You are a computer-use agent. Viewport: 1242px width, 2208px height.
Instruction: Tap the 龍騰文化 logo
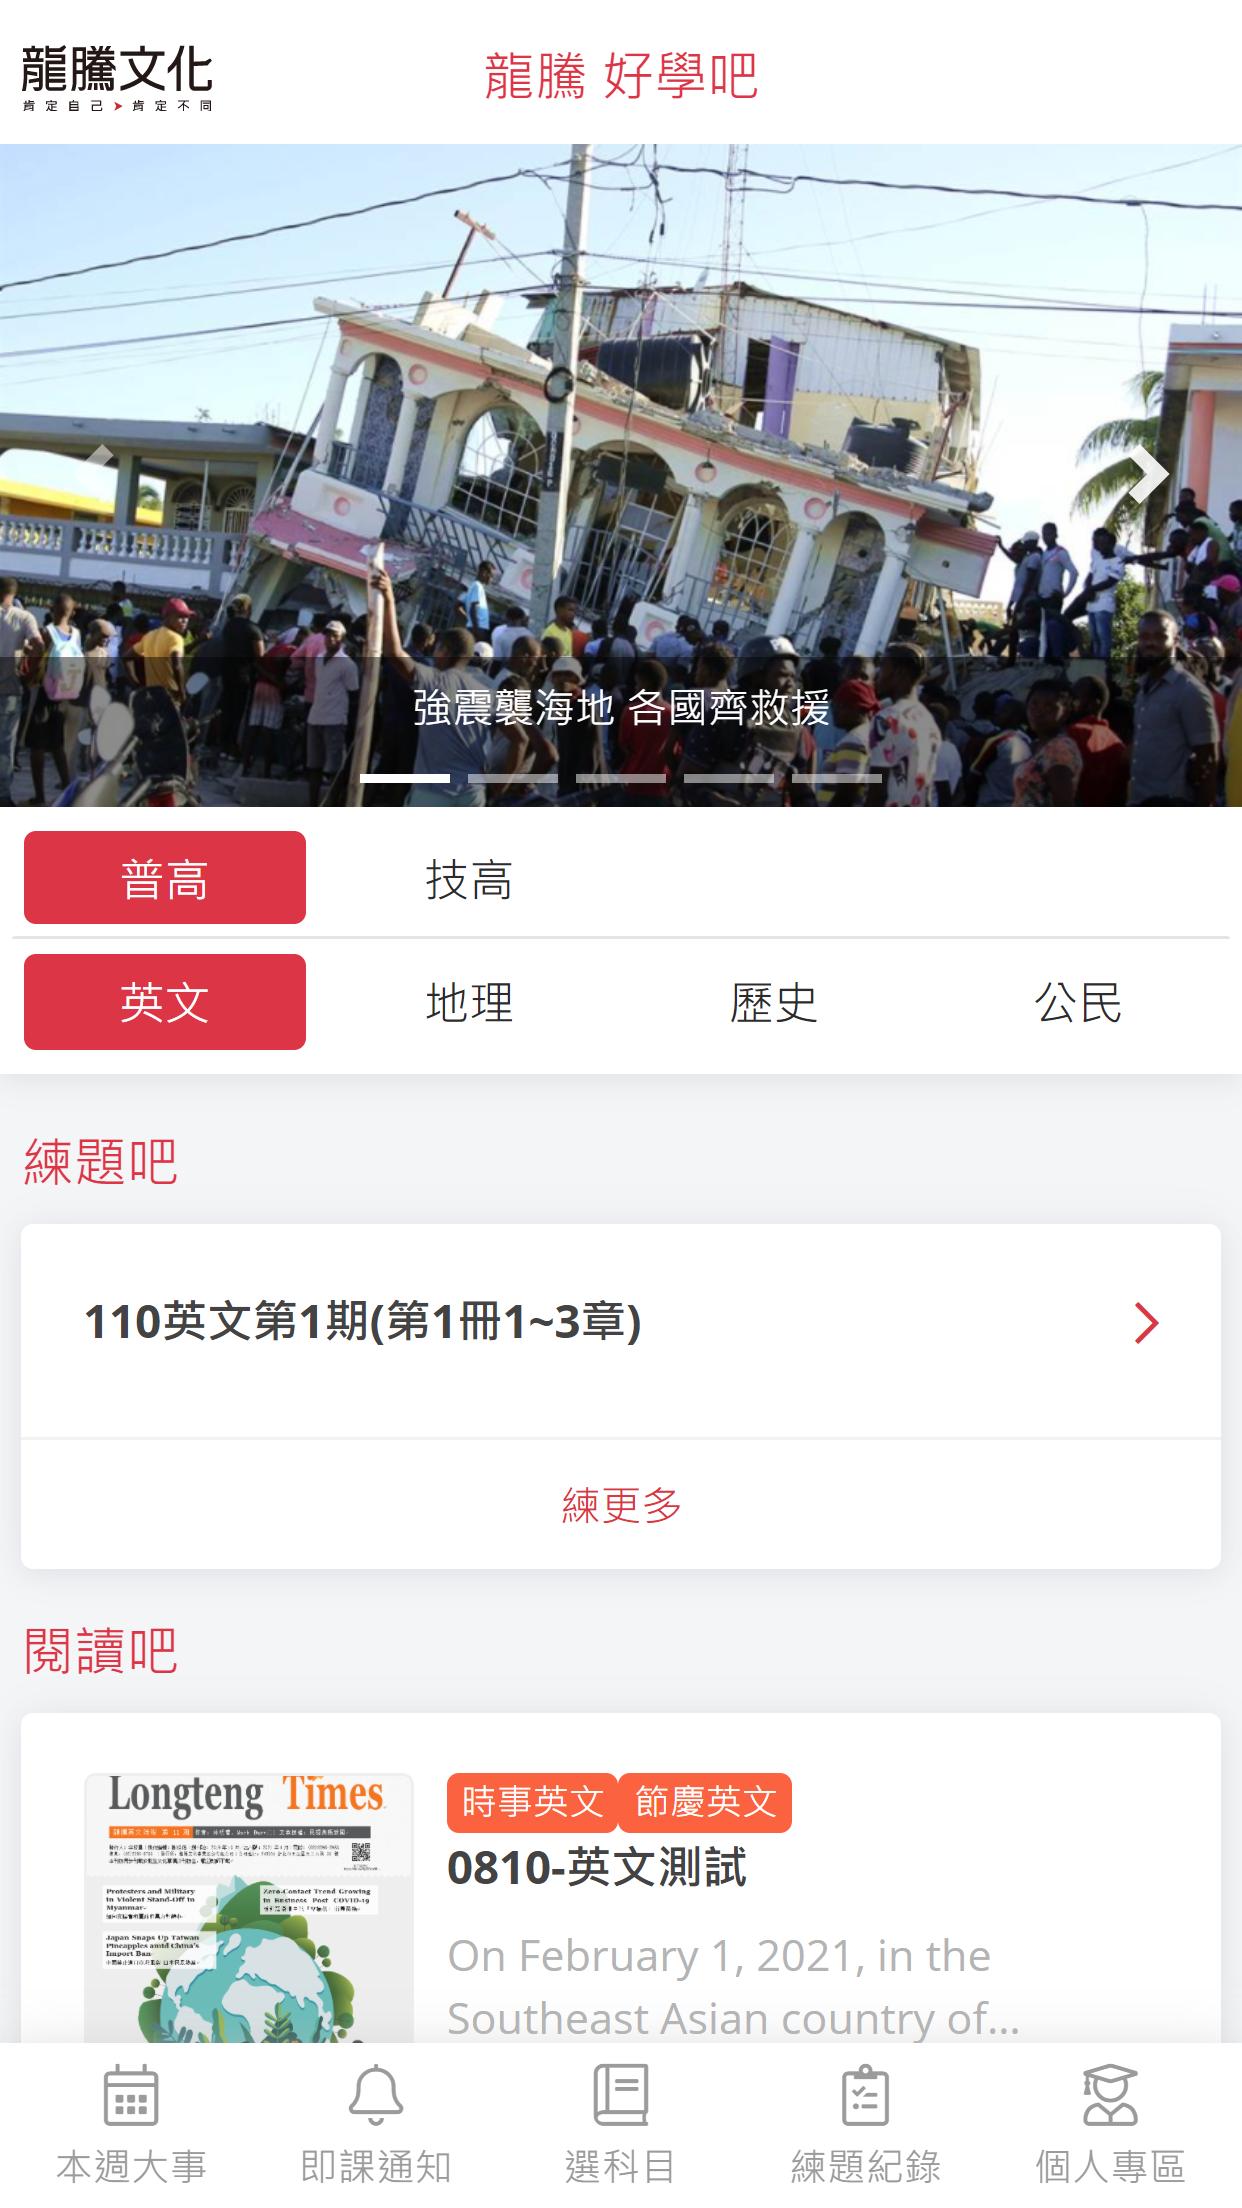click(117, 77)
